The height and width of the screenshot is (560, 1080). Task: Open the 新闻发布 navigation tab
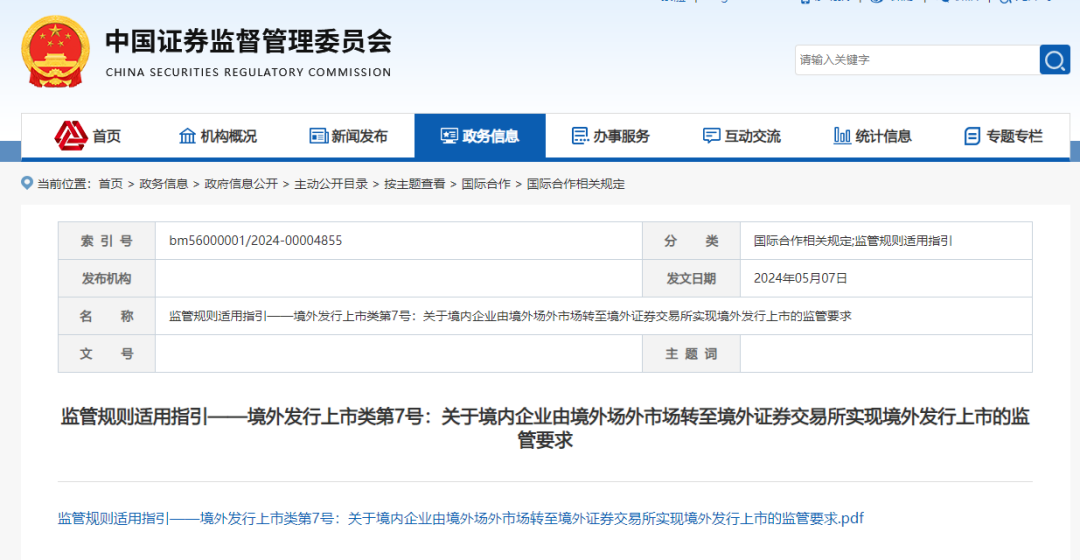point(349,136)
